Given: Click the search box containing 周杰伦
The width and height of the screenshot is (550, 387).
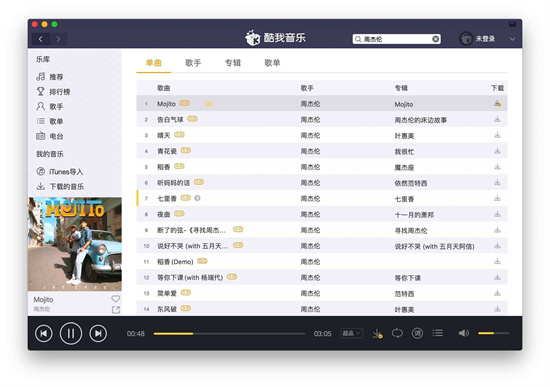Looking at the screenshot, I should click(x=396, y=39).
